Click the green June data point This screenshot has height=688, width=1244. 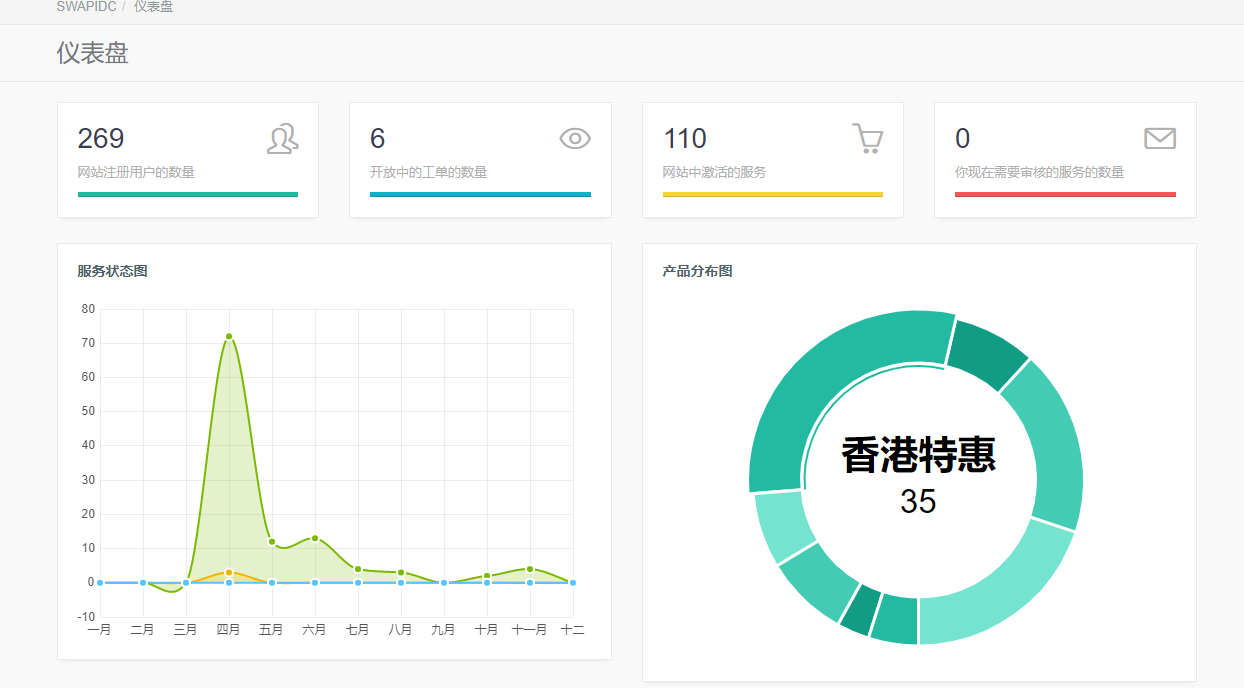[x=315, y=538]
